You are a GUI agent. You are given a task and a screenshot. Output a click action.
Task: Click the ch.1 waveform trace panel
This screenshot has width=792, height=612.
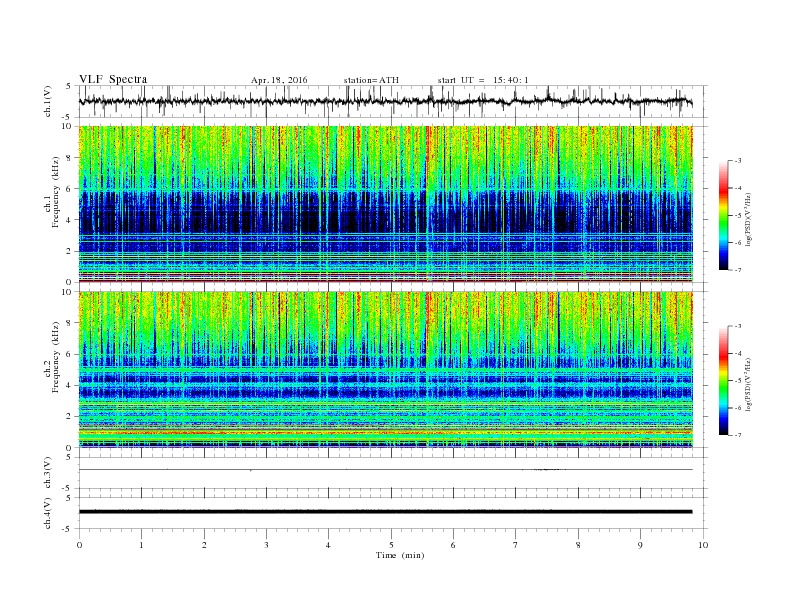[393, 101]
